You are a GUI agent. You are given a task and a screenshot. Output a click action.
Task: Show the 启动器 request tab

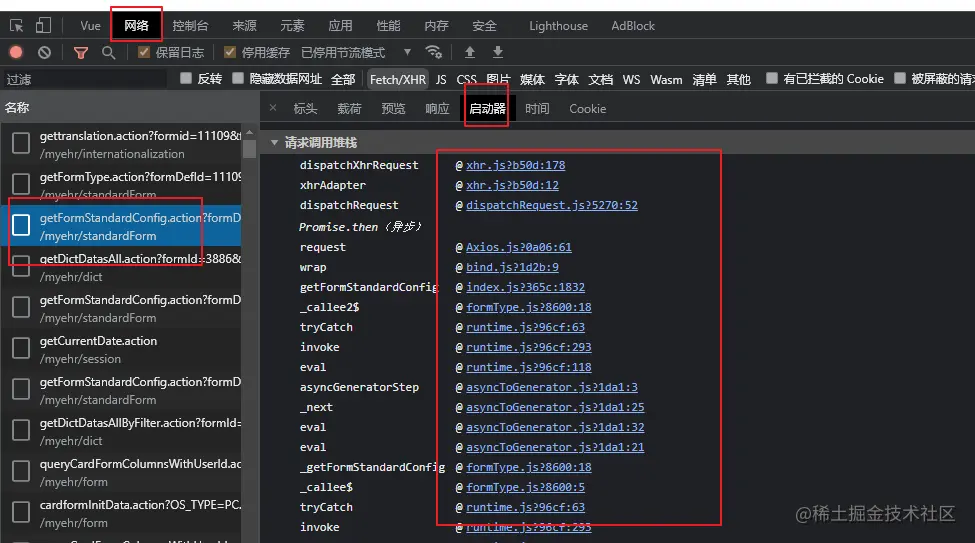[487, 109]
